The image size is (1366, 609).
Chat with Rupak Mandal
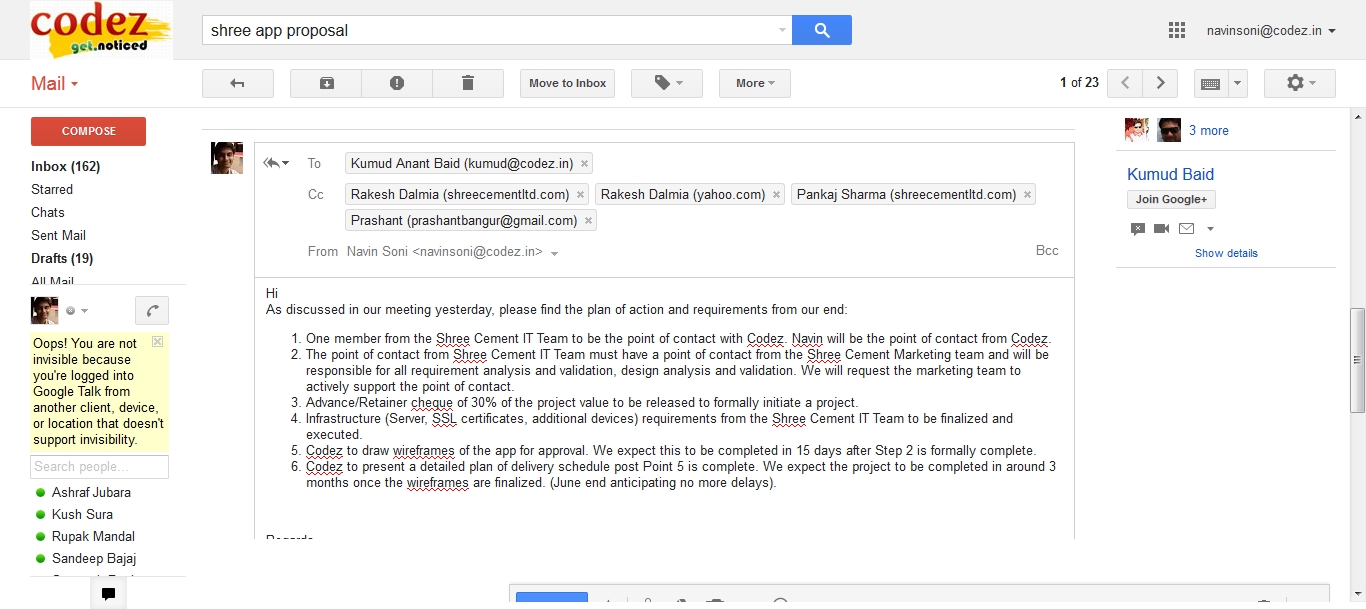(x=93, y=537)
